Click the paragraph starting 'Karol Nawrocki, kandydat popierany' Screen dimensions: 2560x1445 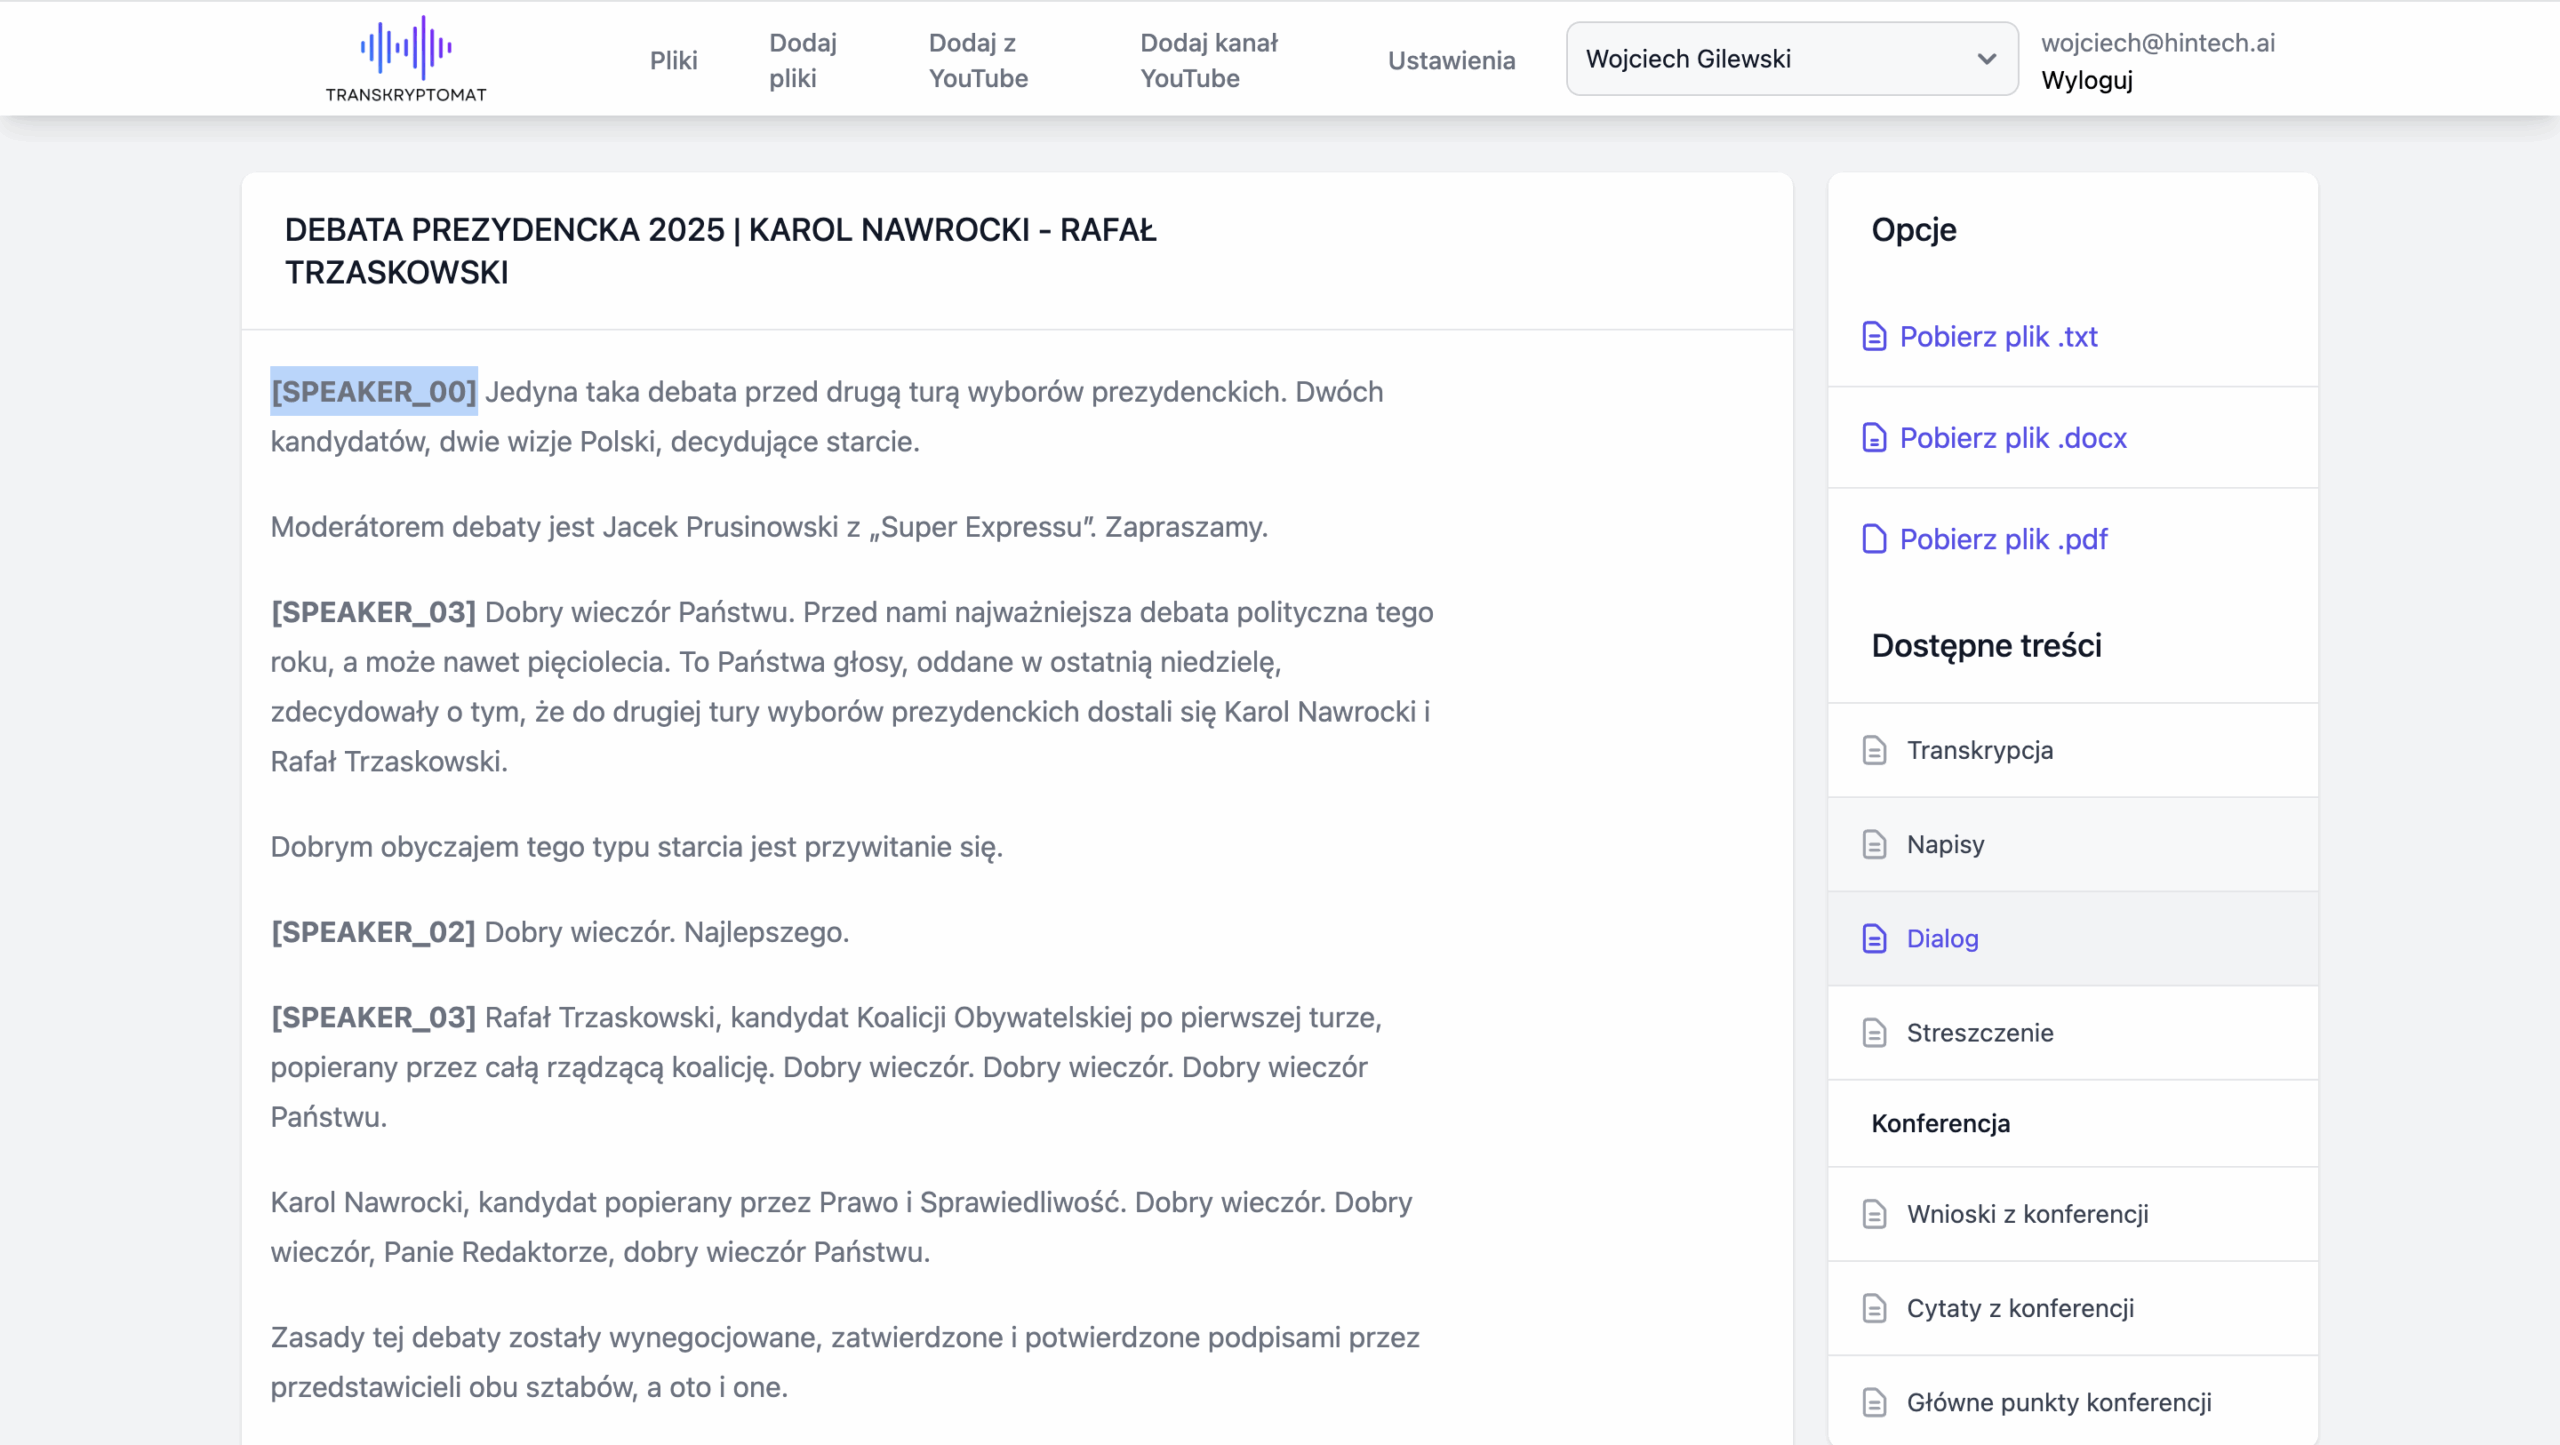[x=841, y=1227]
